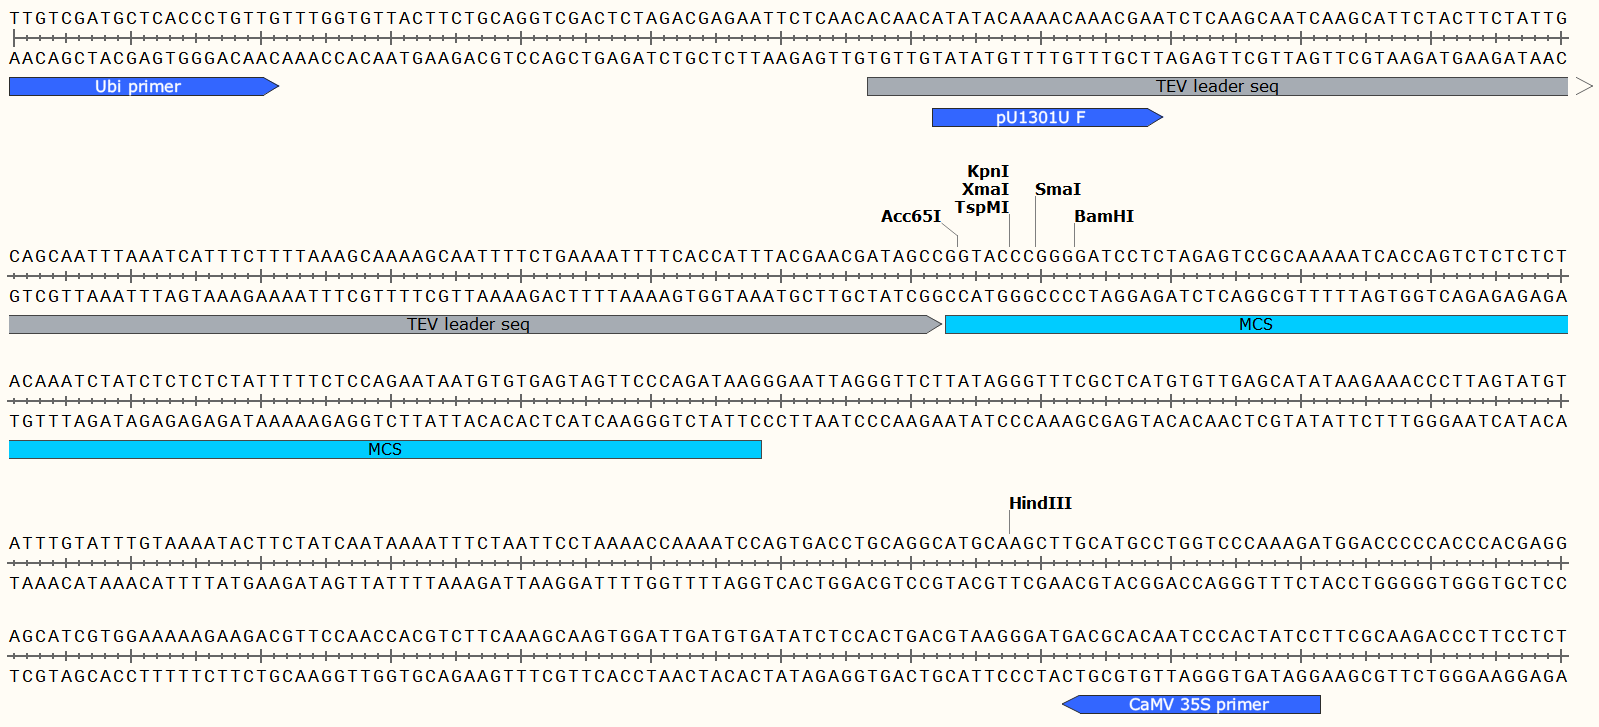Viewport: 1599px width, 727px height.
Task: Click the GGTACC bases under KpnI label
Action: coord(984,256)
